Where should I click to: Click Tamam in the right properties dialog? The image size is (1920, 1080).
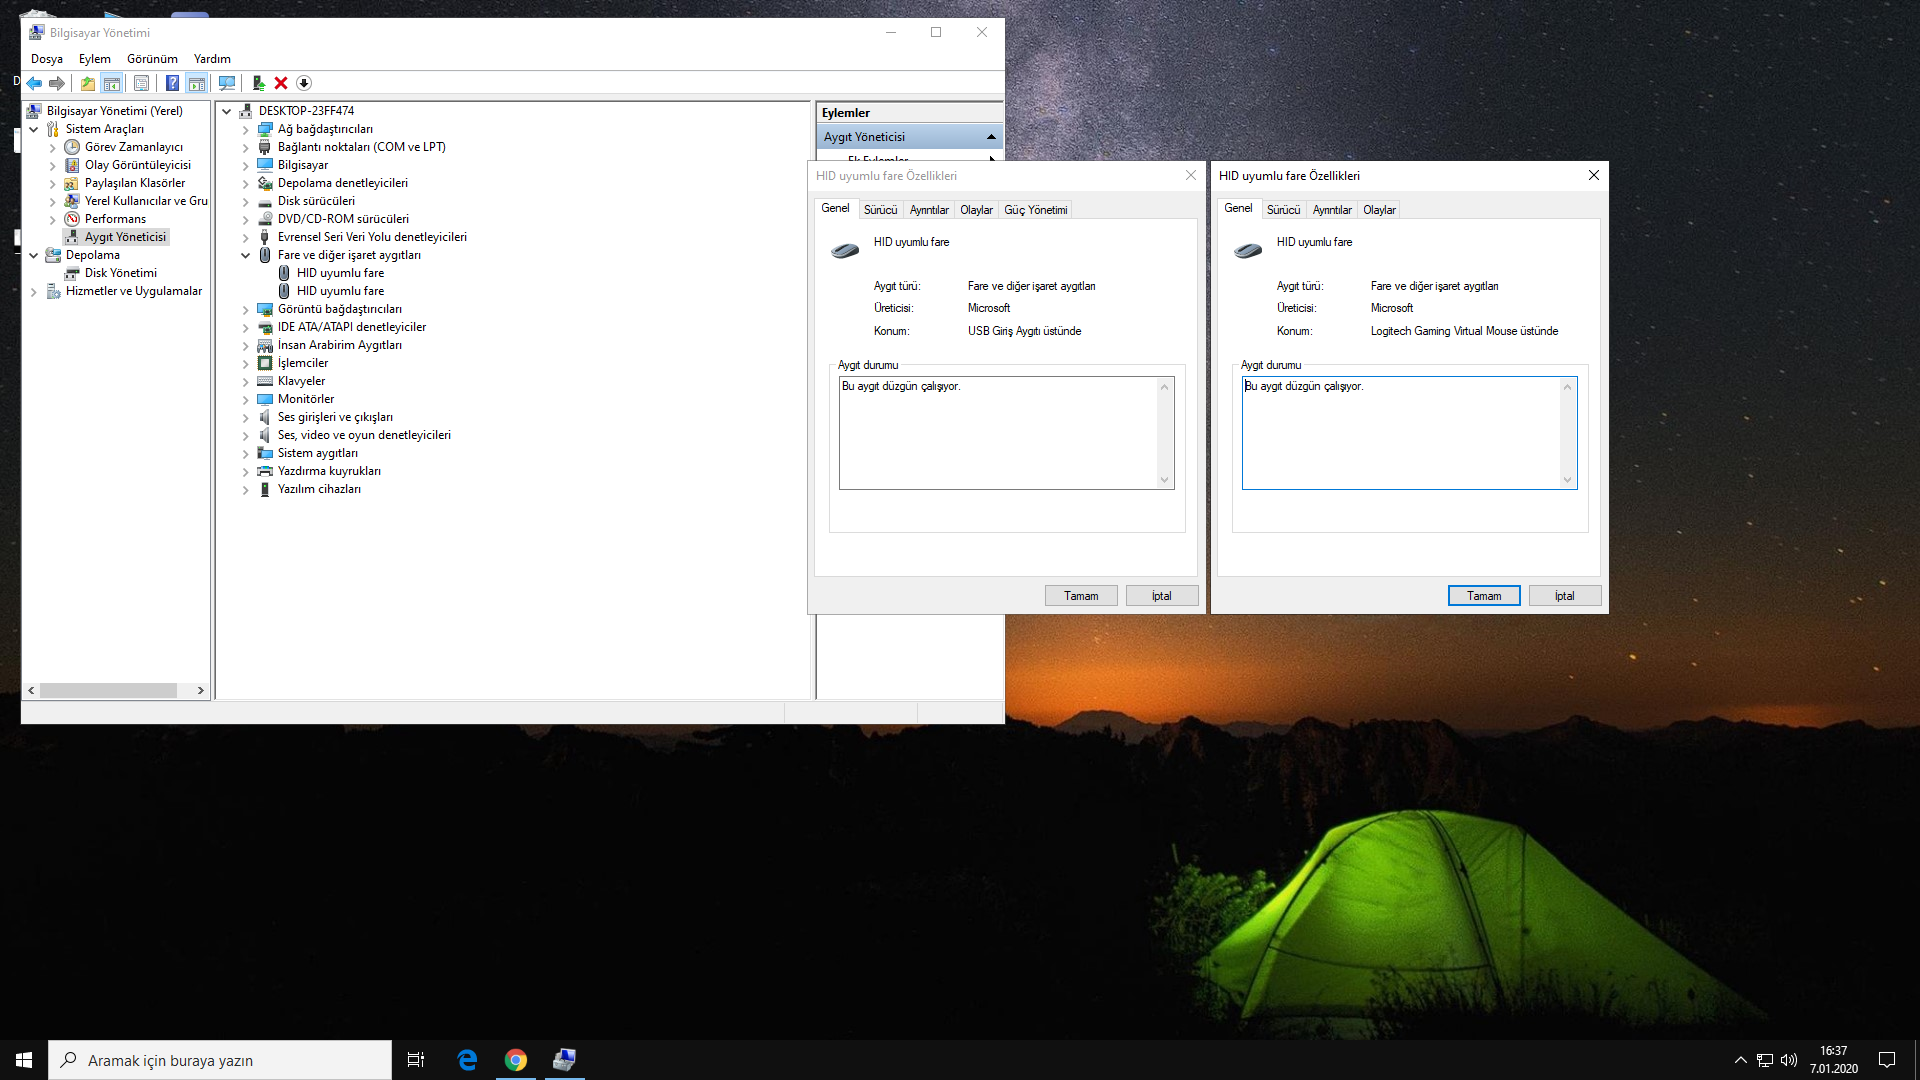coord(1483,596)
